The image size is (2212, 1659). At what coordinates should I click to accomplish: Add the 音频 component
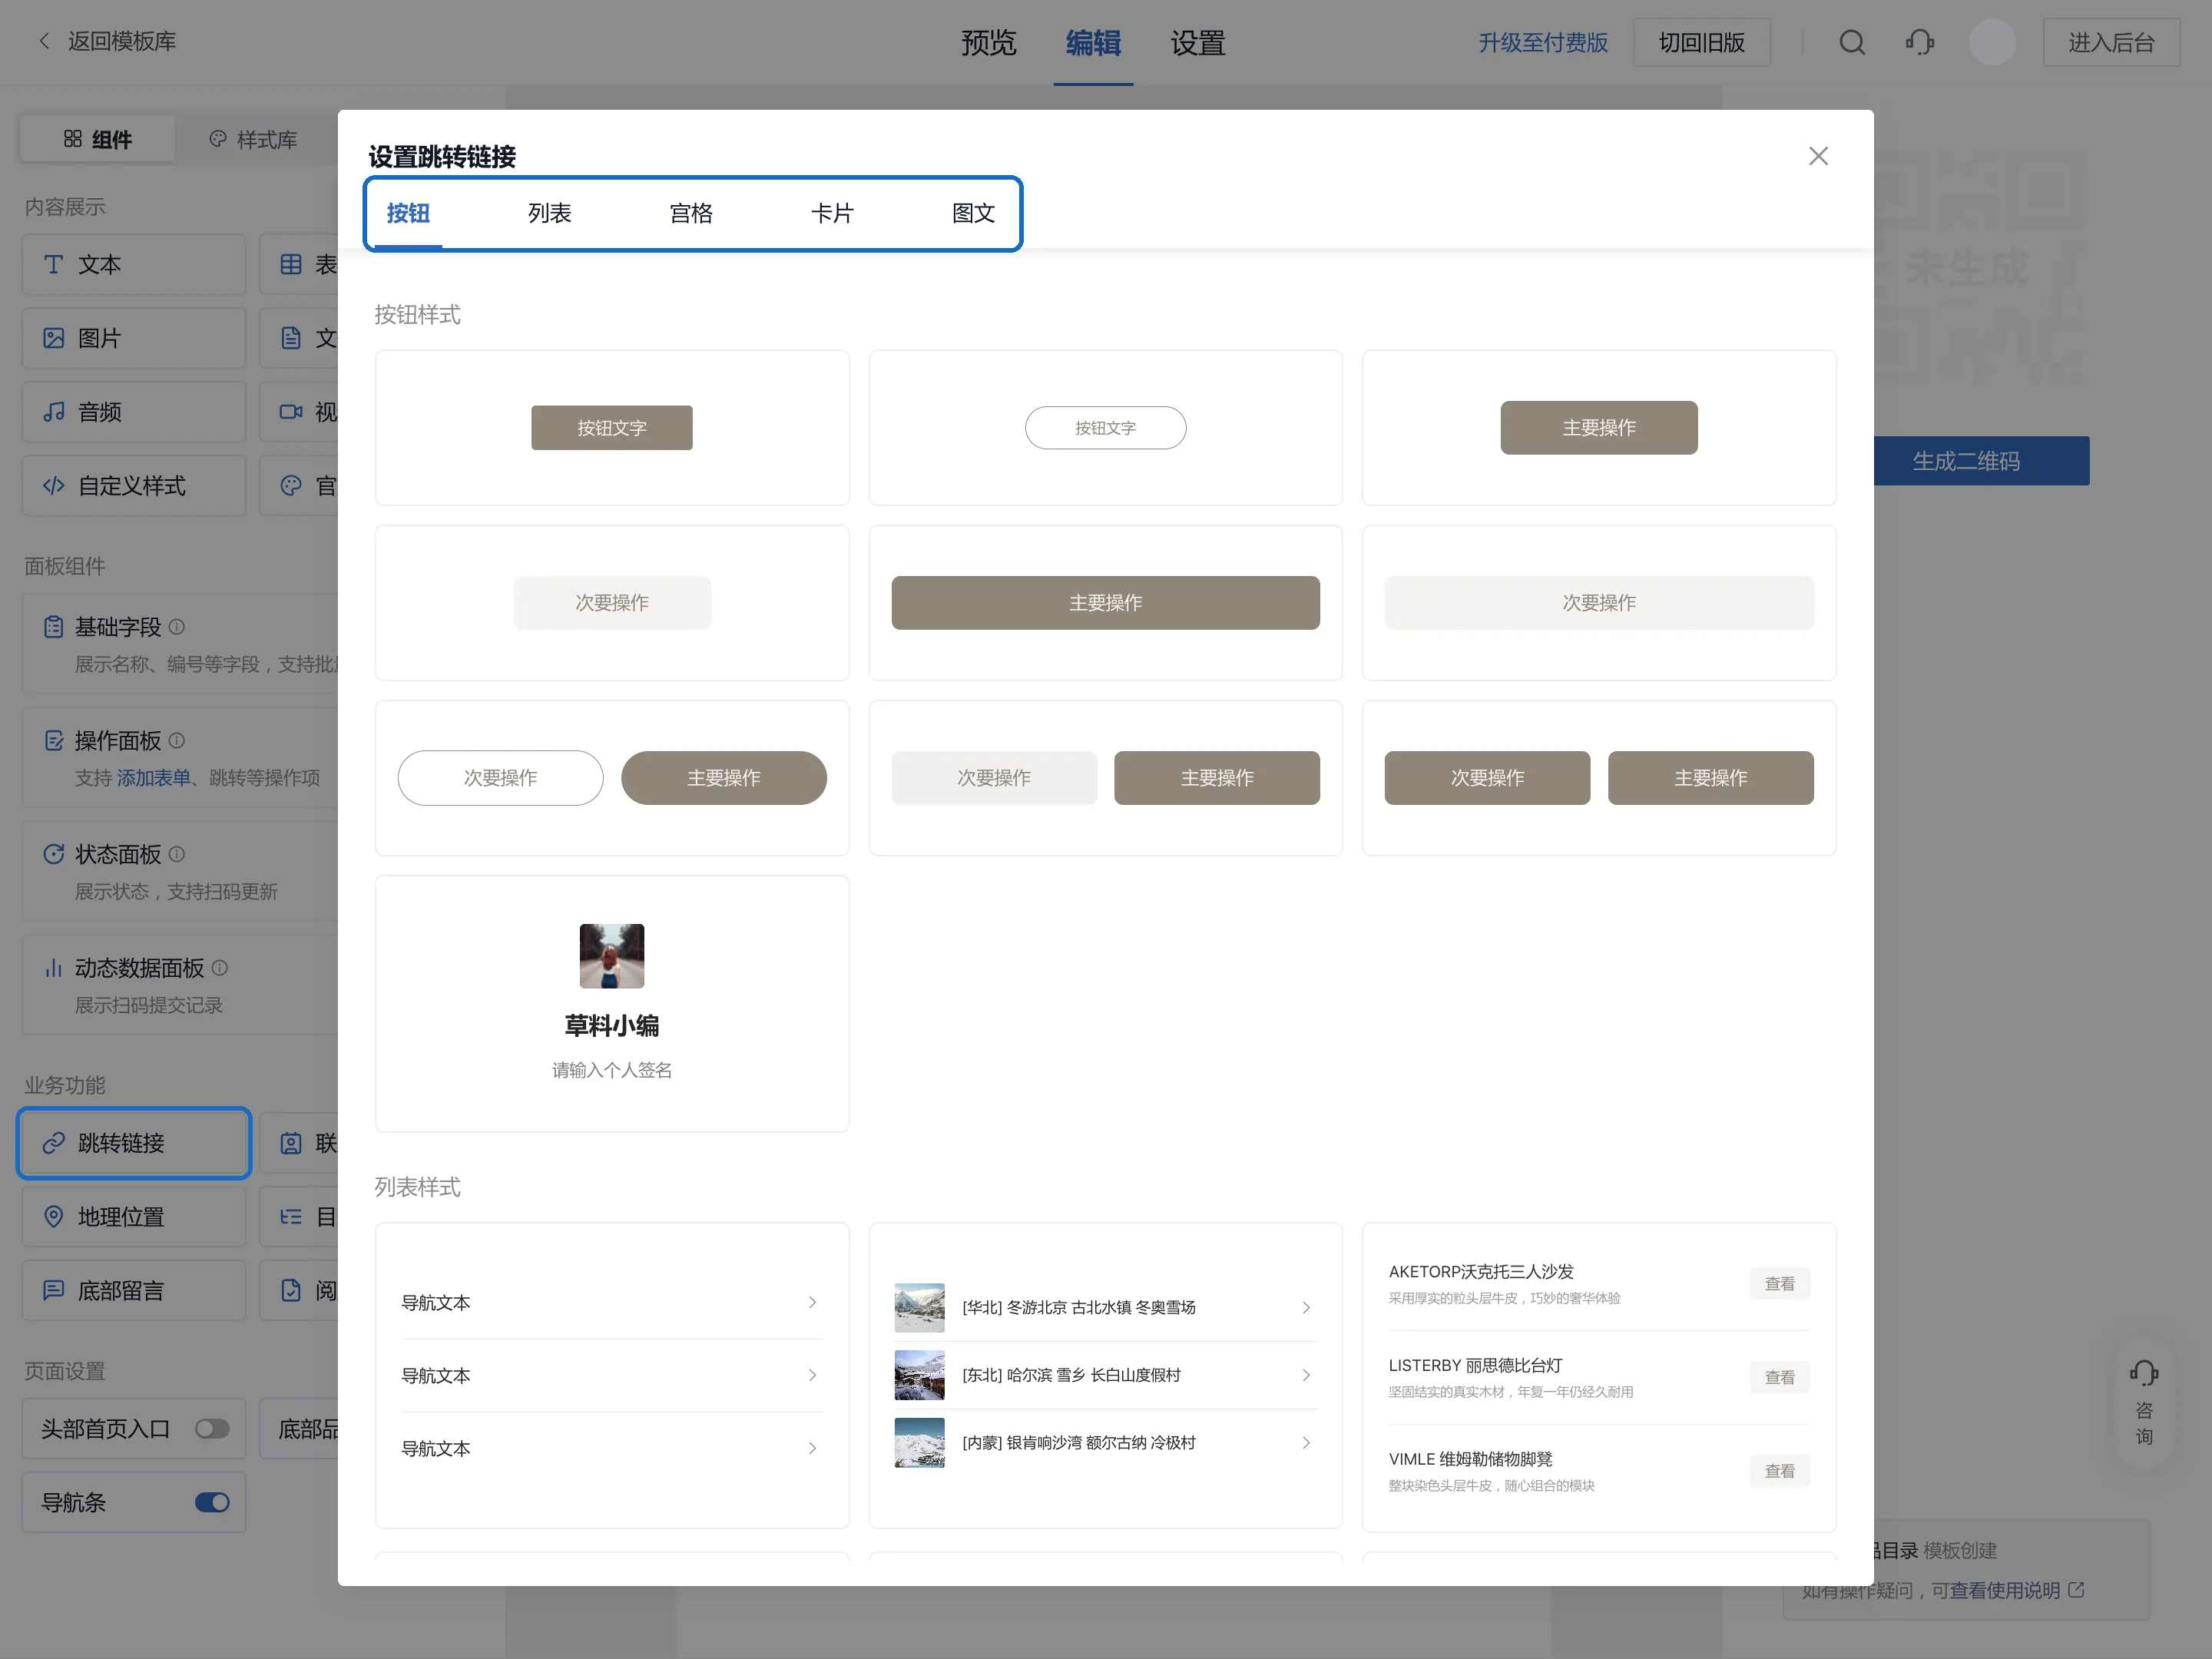(x=134, y=412)
